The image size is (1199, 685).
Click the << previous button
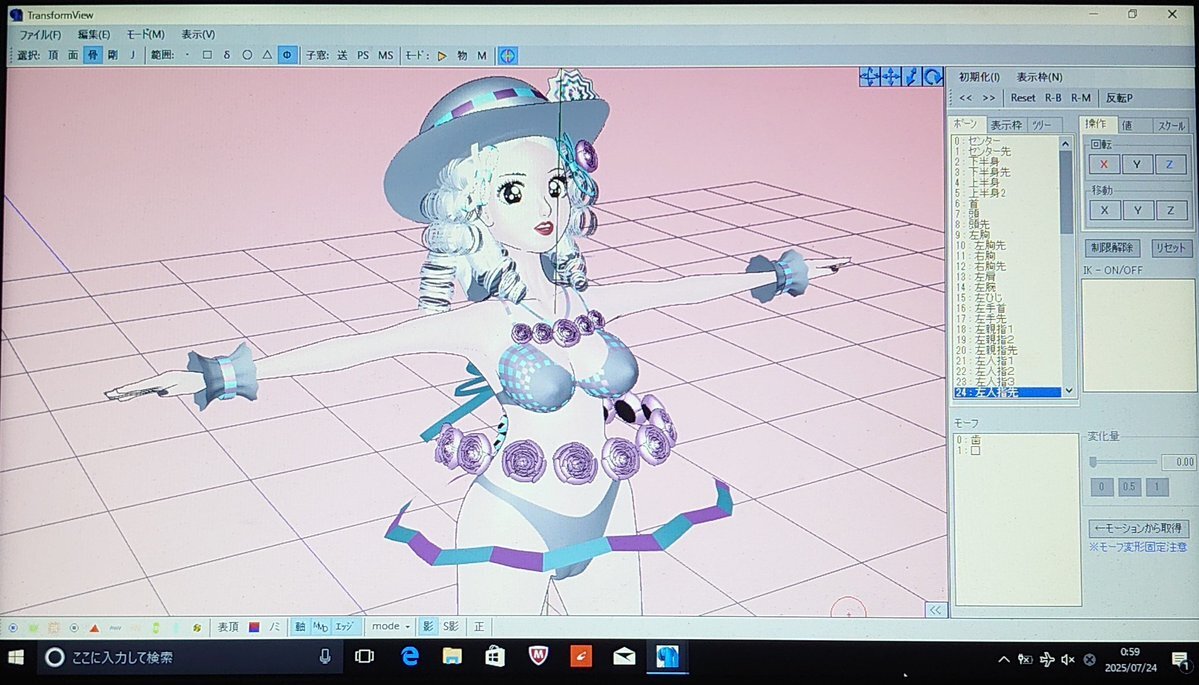tap(966, 98)
